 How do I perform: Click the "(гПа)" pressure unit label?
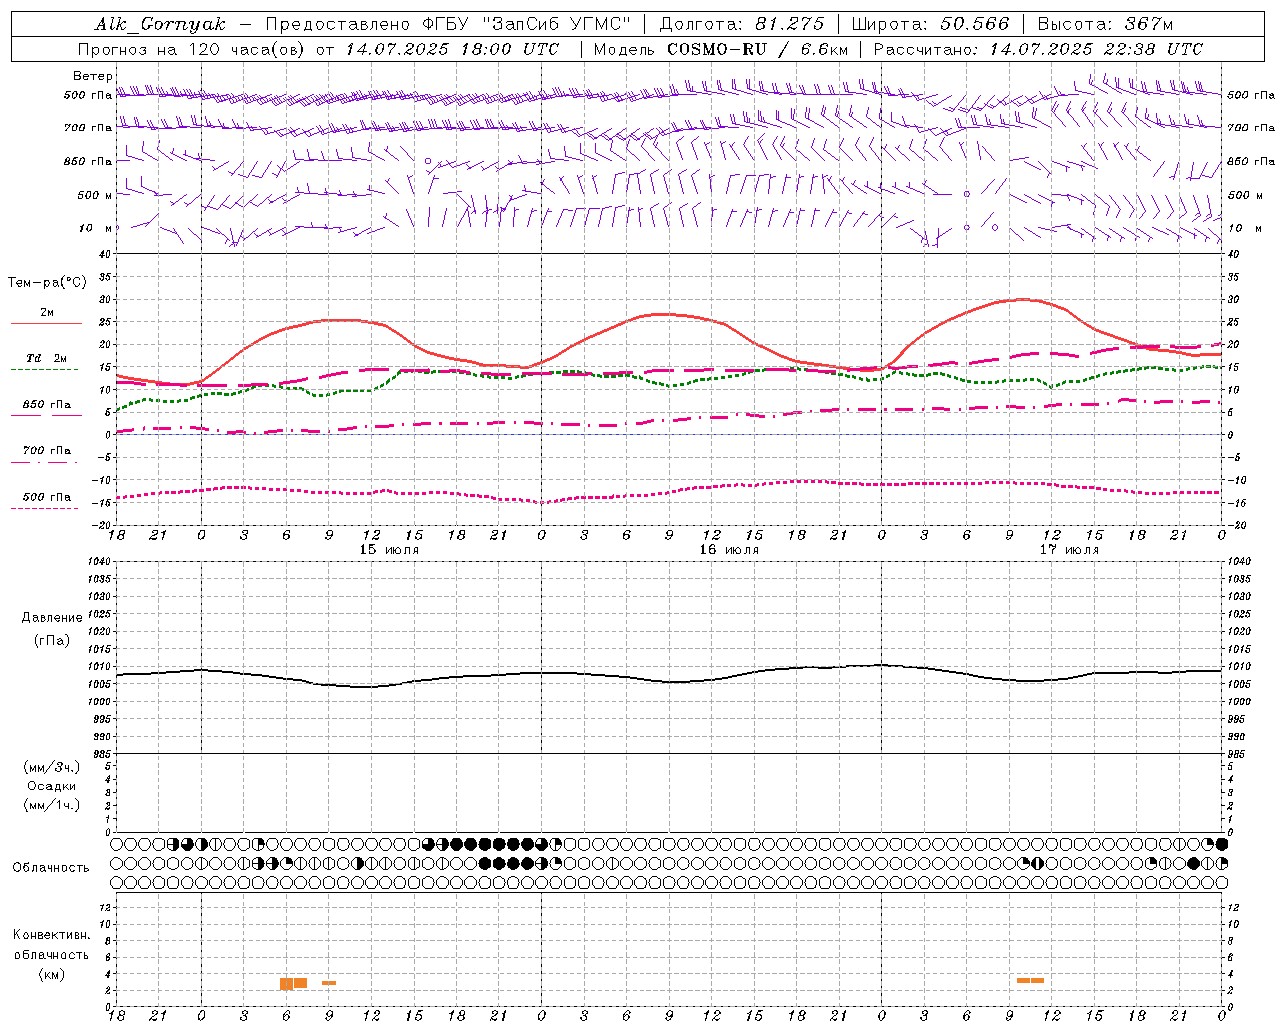pyautogui.click(x=52, y=641)
